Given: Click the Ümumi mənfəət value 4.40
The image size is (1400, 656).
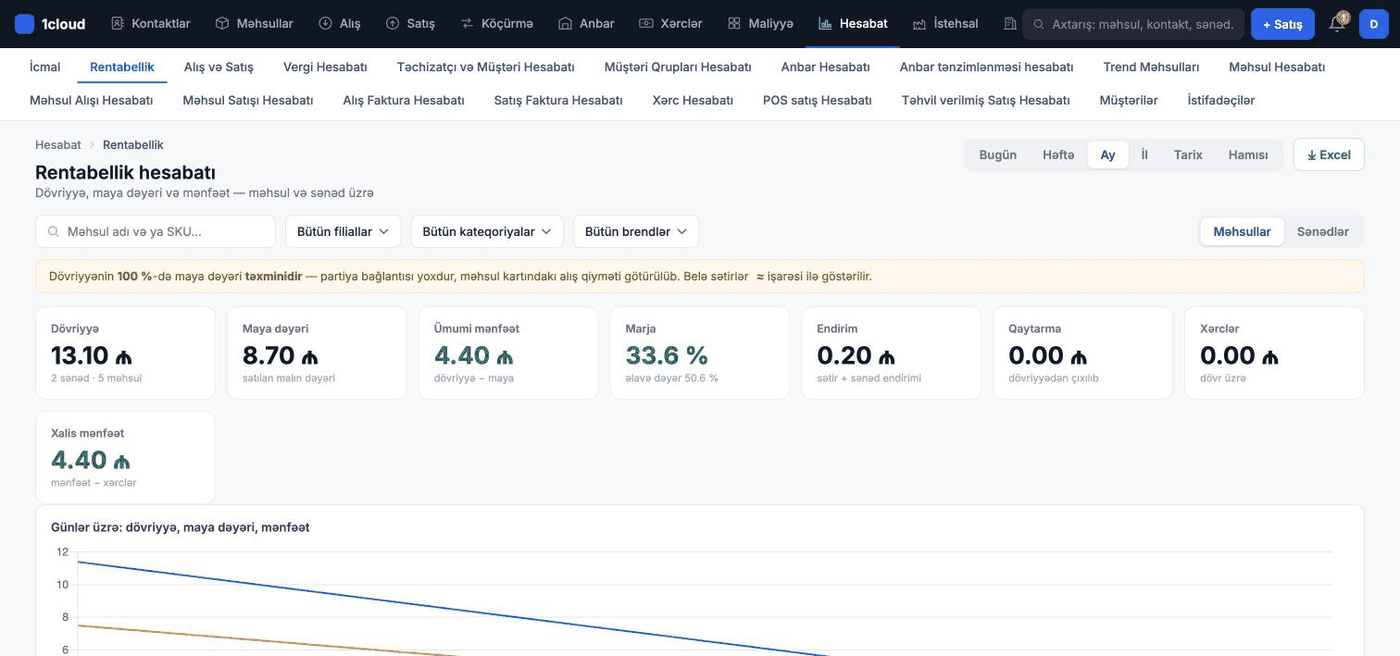Looking at the screenshot, I should [474, 355].
